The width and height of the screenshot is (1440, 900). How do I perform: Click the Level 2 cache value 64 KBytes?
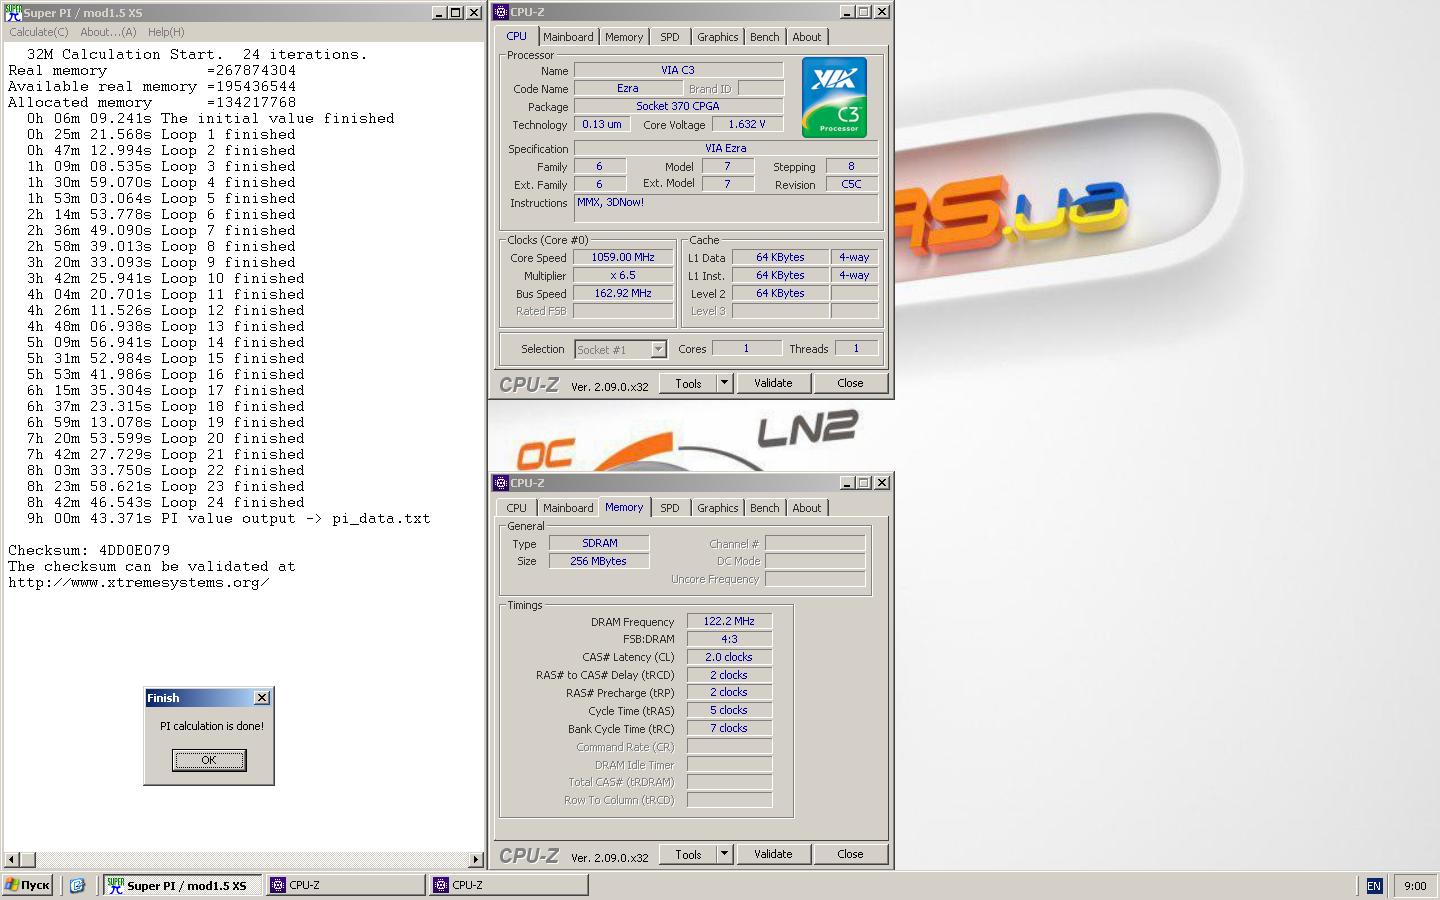pyautogui.click(x=780, y=293)
